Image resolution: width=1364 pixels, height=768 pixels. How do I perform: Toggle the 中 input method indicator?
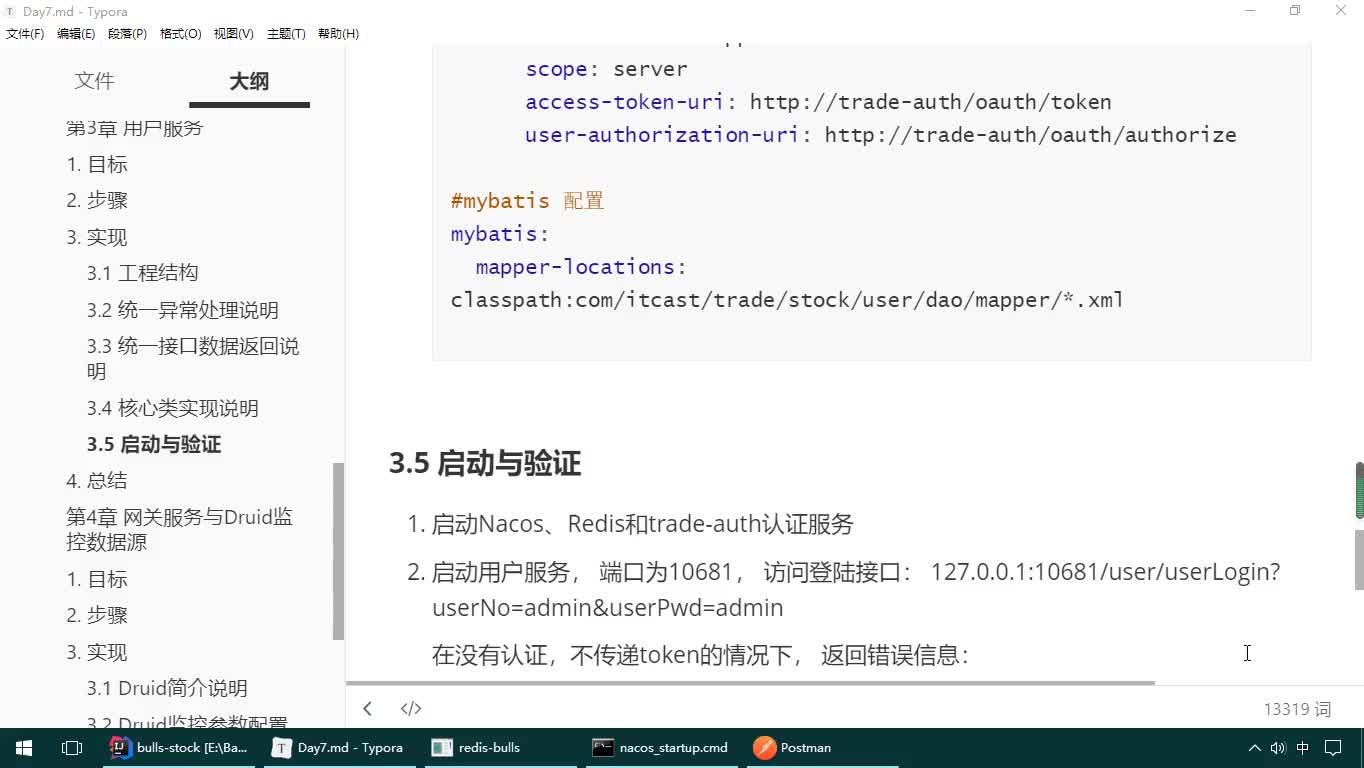coord(1302,747)
